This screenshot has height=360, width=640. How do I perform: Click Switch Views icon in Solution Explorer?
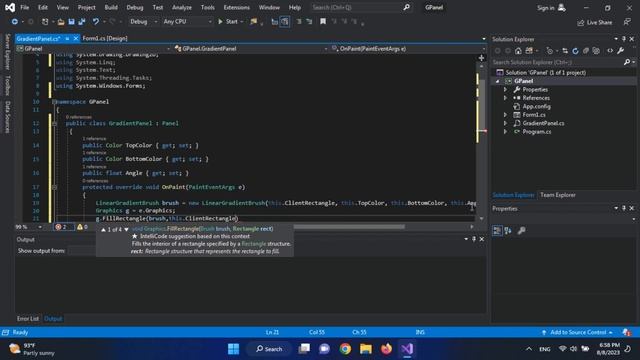pyautogui.click(x=529, y=51)
